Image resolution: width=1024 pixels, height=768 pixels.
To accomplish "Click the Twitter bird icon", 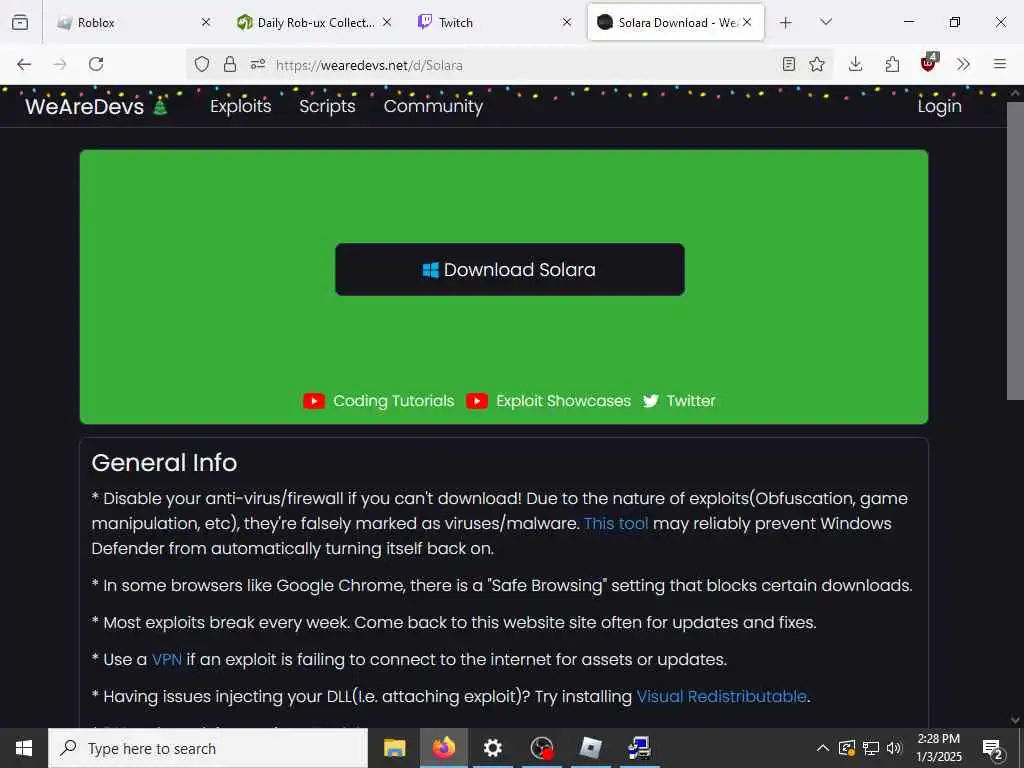I will tap(650, 401).
